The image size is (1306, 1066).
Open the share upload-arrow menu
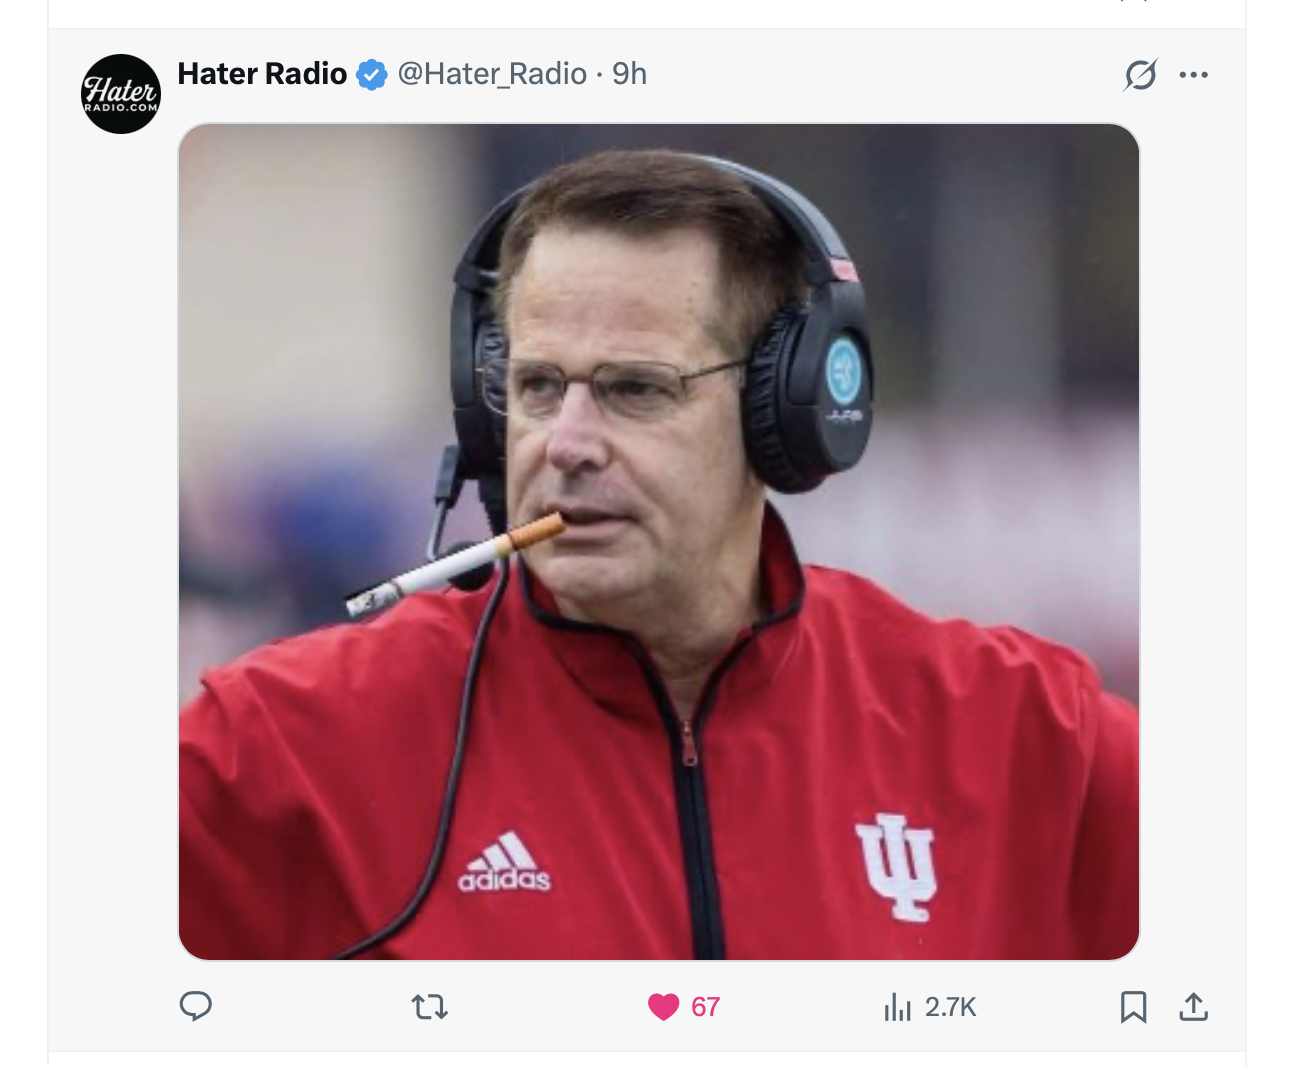click(1193, 1007)
